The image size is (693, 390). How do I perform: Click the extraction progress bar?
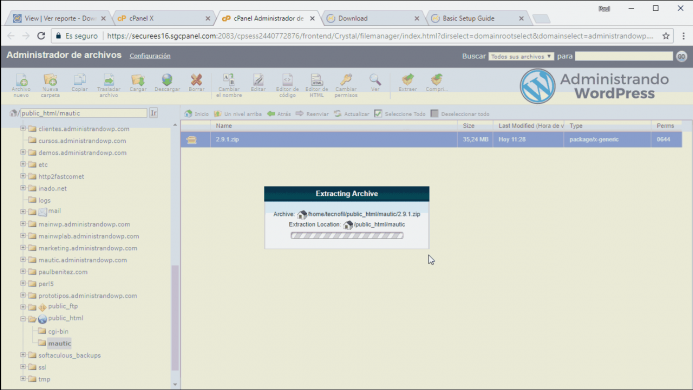pos(347,236)
